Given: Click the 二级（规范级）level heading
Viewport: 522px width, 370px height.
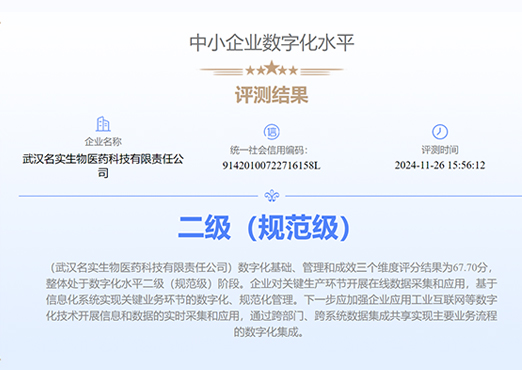Looking at the screenshot, I should (263, 227).
